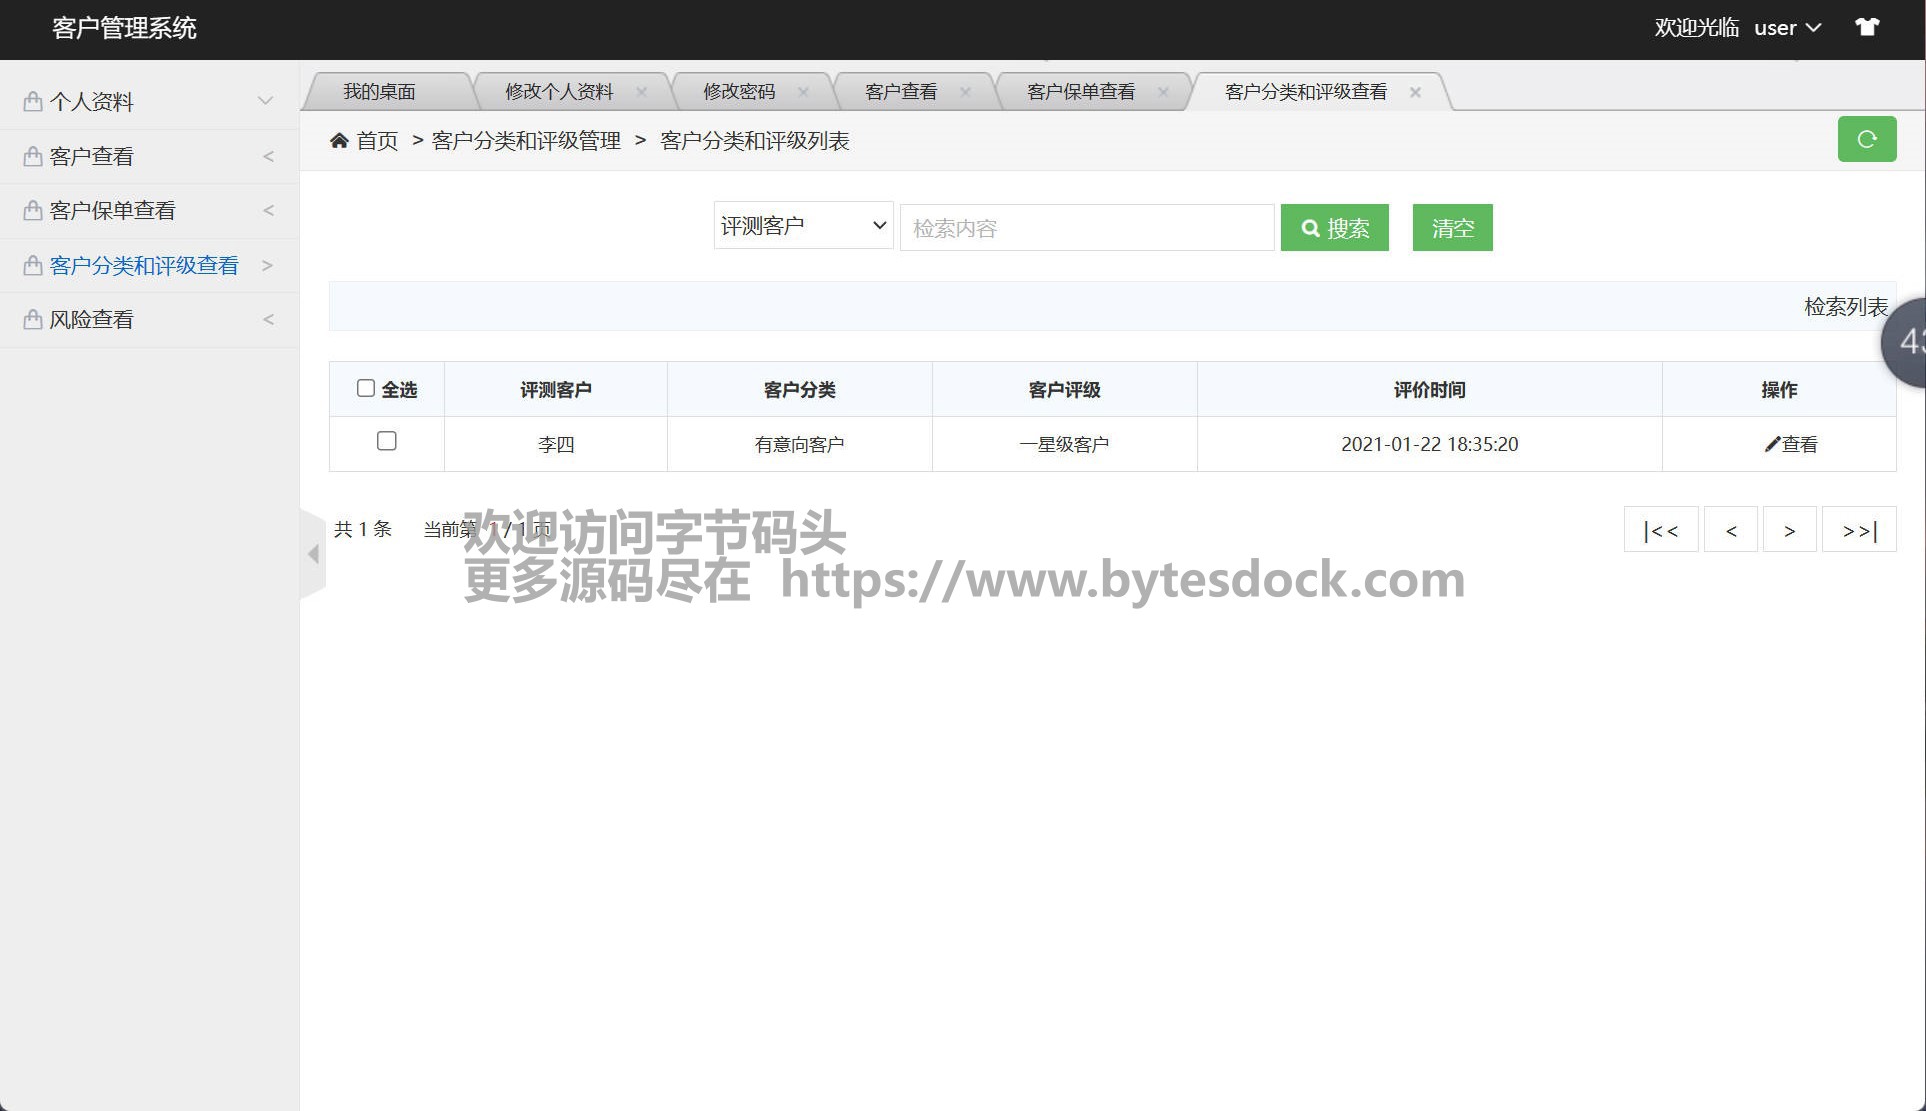1926x1111 pixels.
Task: Click the home icon in breadcrumb
Action: (339, 141)
